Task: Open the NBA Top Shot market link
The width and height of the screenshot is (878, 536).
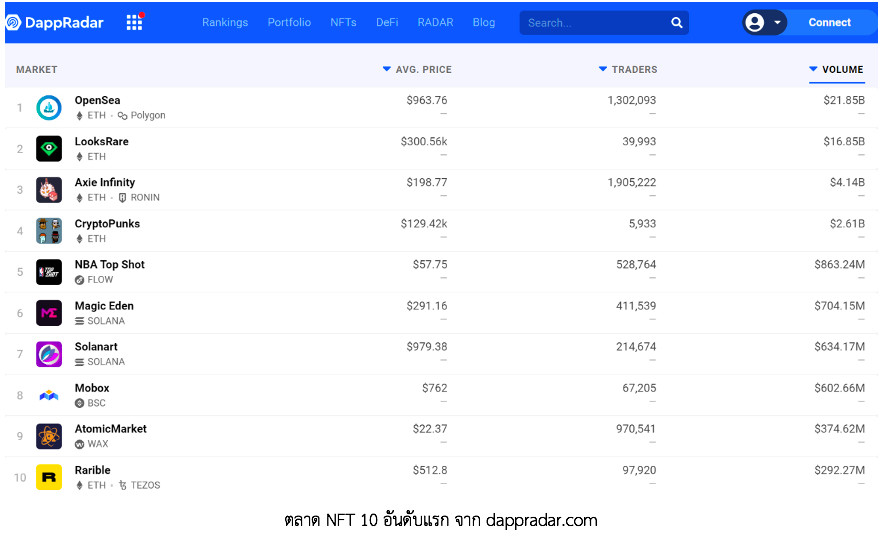Action: point(110,264)
